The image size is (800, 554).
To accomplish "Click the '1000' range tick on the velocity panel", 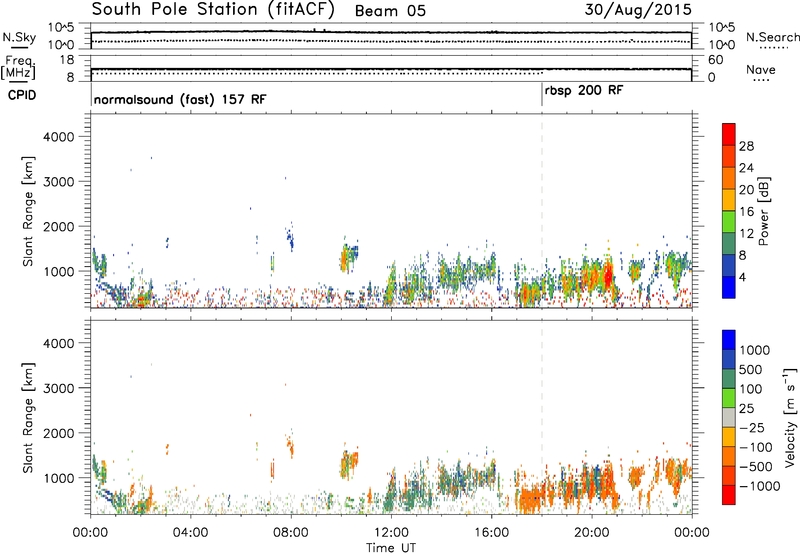I will [59, 478].
